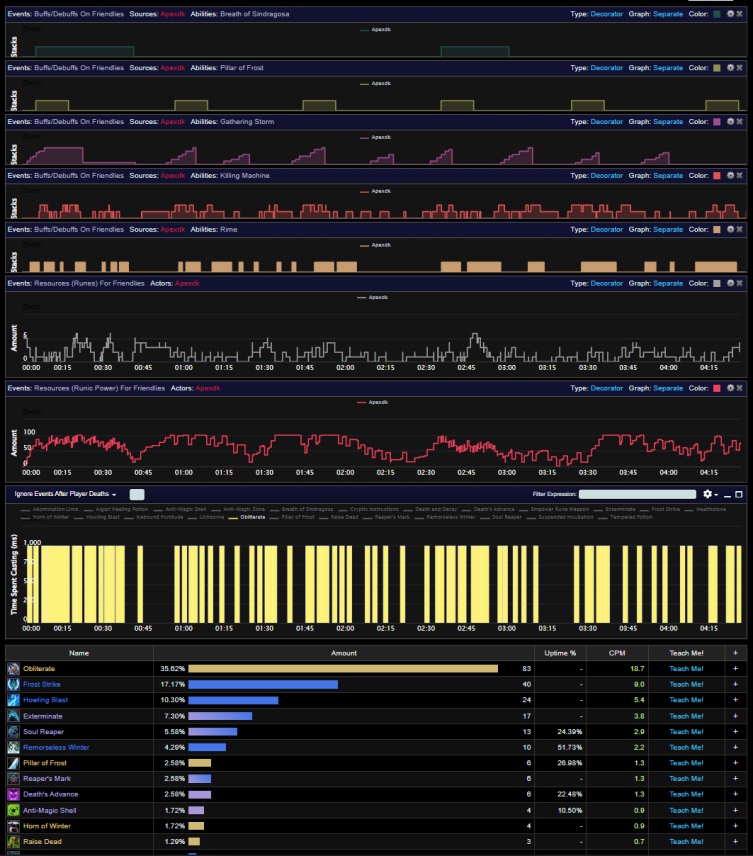Click the Exterminate ability icon
Image resolution: width=753 pixels, height=856 pixels.
point(14,716)
